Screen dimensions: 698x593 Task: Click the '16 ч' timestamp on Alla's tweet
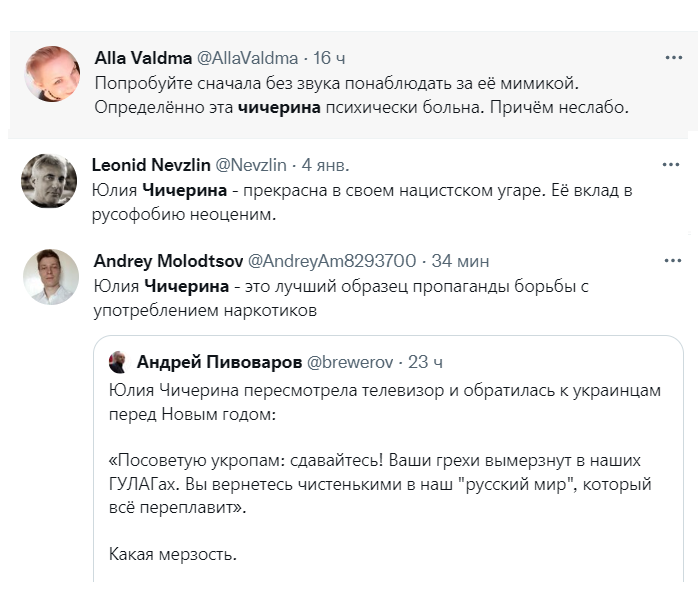[x=329, y=59]
